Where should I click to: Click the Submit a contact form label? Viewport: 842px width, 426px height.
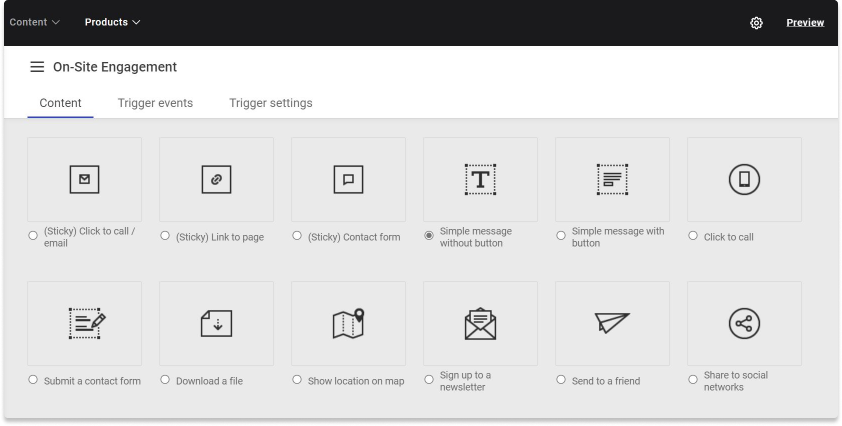(92, 381)
